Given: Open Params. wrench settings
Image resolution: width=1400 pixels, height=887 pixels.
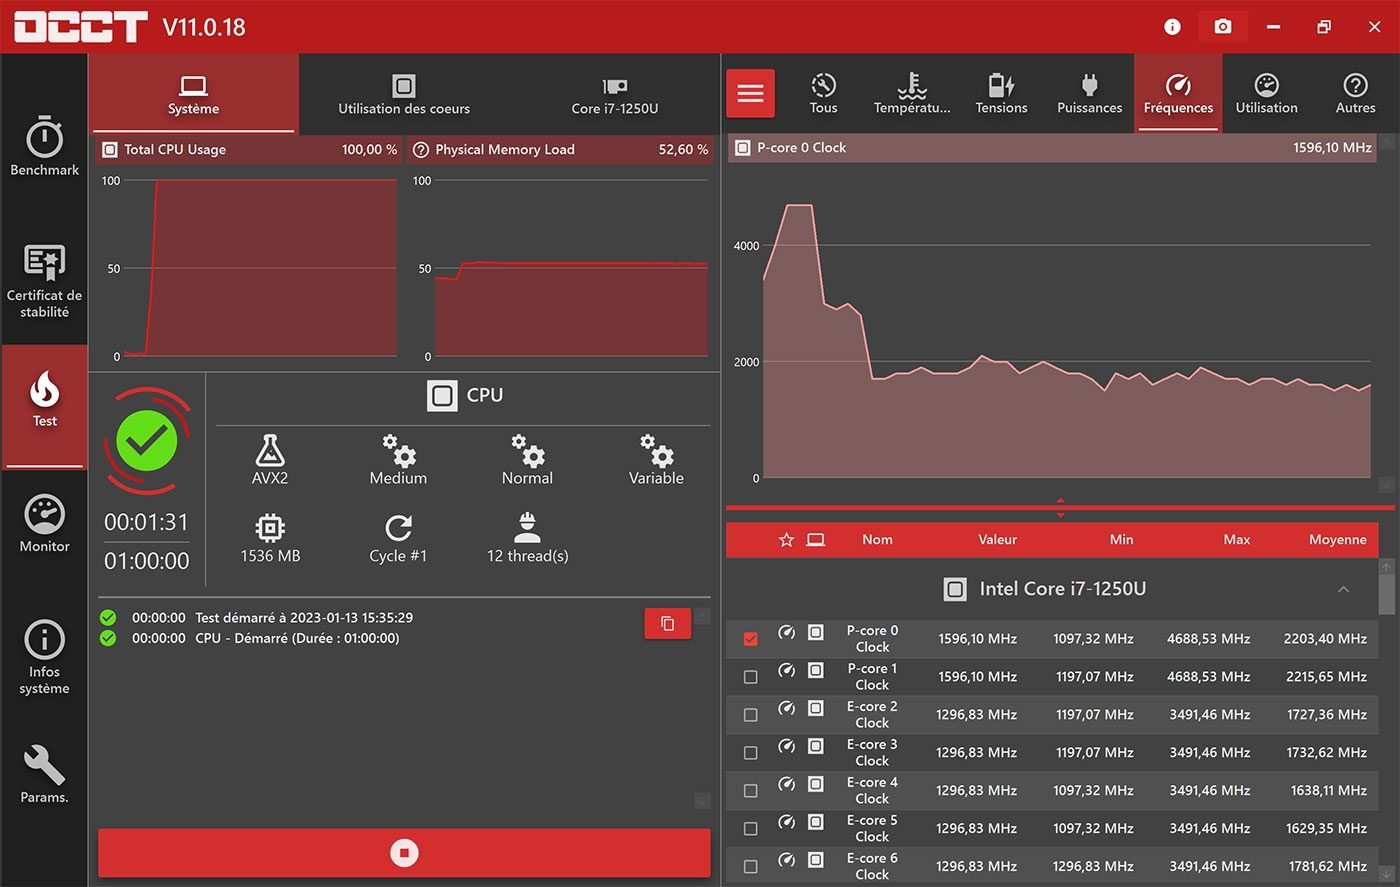Looking at the screenshot, I should pyautogui.click(x=44, y=774).
